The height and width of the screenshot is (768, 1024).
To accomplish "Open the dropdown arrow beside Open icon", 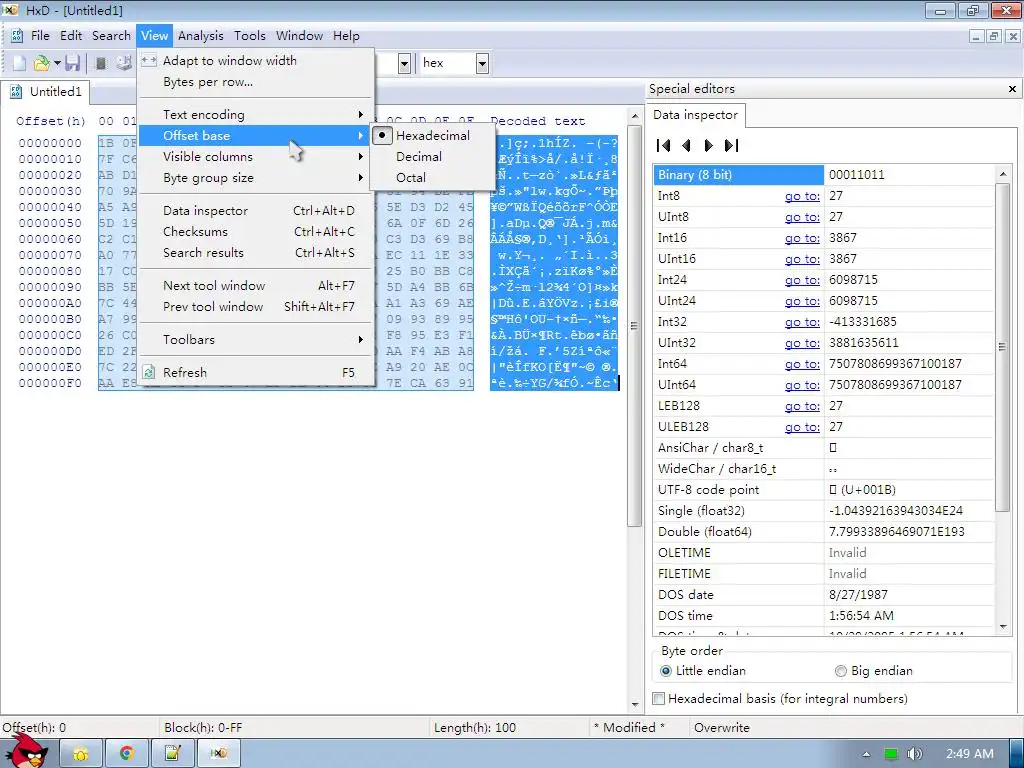I will click(57, 63).
